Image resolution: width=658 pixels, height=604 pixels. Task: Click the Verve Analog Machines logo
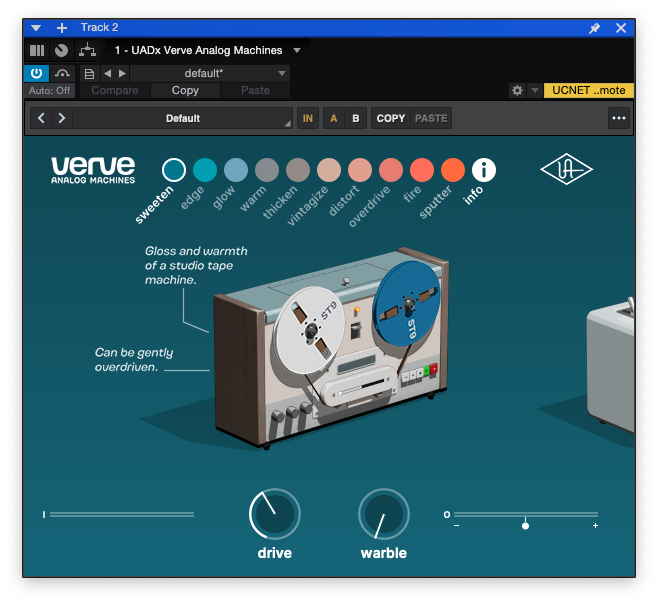(x=93, y=170)
